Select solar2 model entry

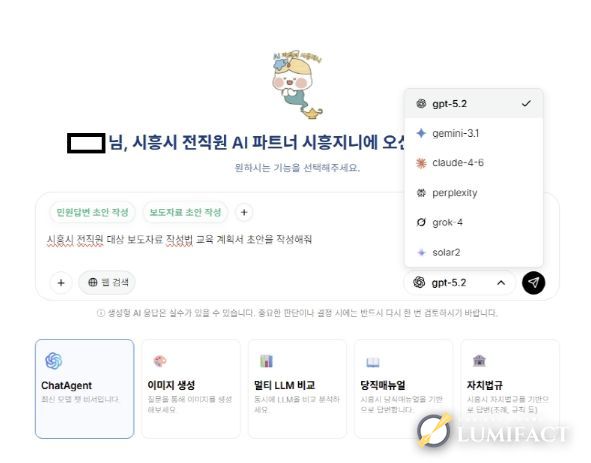(473, 252)
